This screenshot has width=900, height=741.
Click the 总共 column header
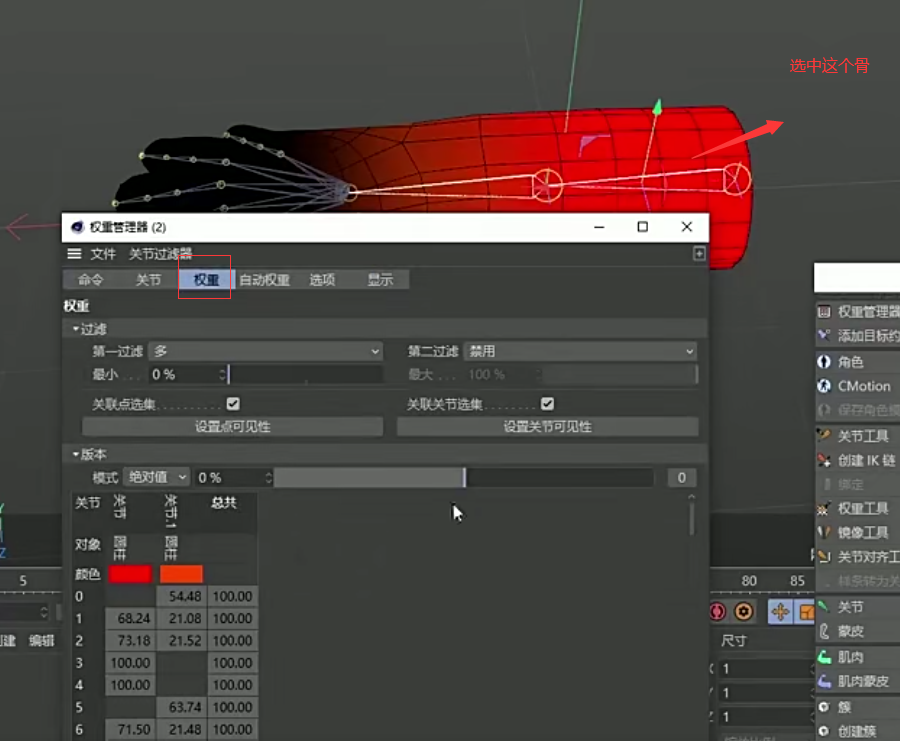[x=224, y=503]
